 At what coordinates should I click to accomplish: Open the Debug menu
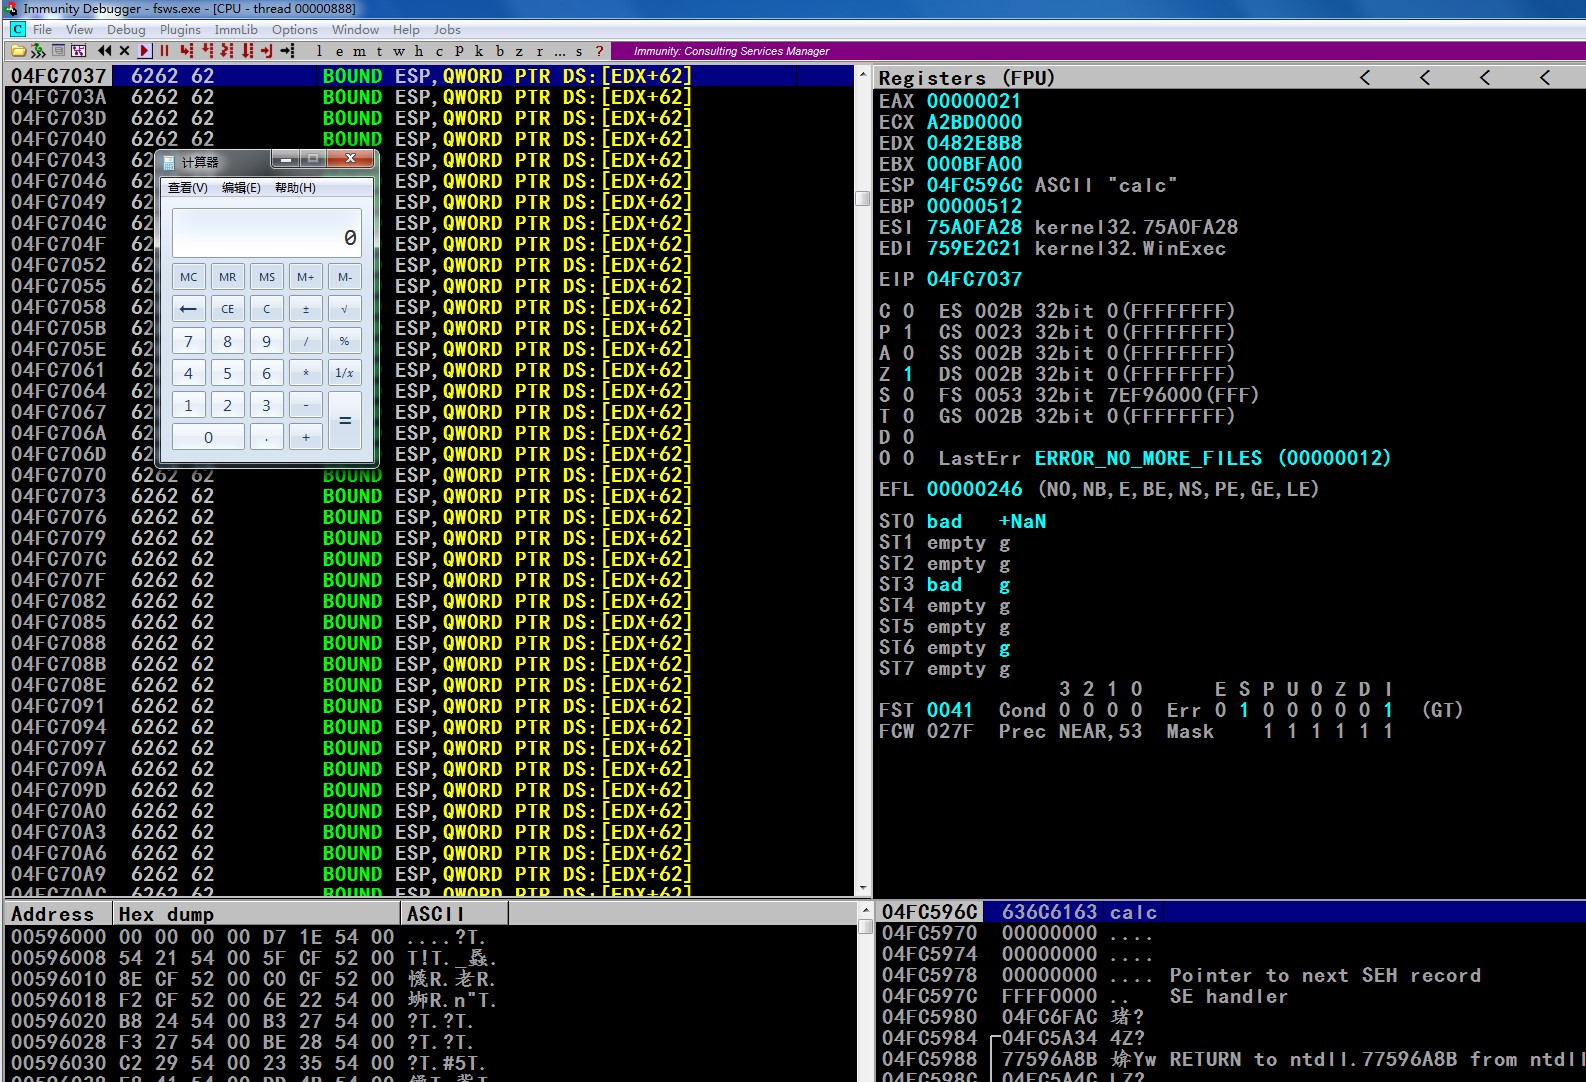tap(126, 29)
